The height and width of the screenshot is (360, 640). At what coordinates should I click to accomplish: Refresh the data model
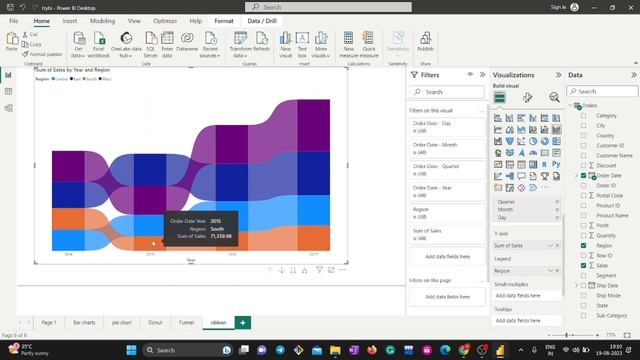tap(261, 42)
